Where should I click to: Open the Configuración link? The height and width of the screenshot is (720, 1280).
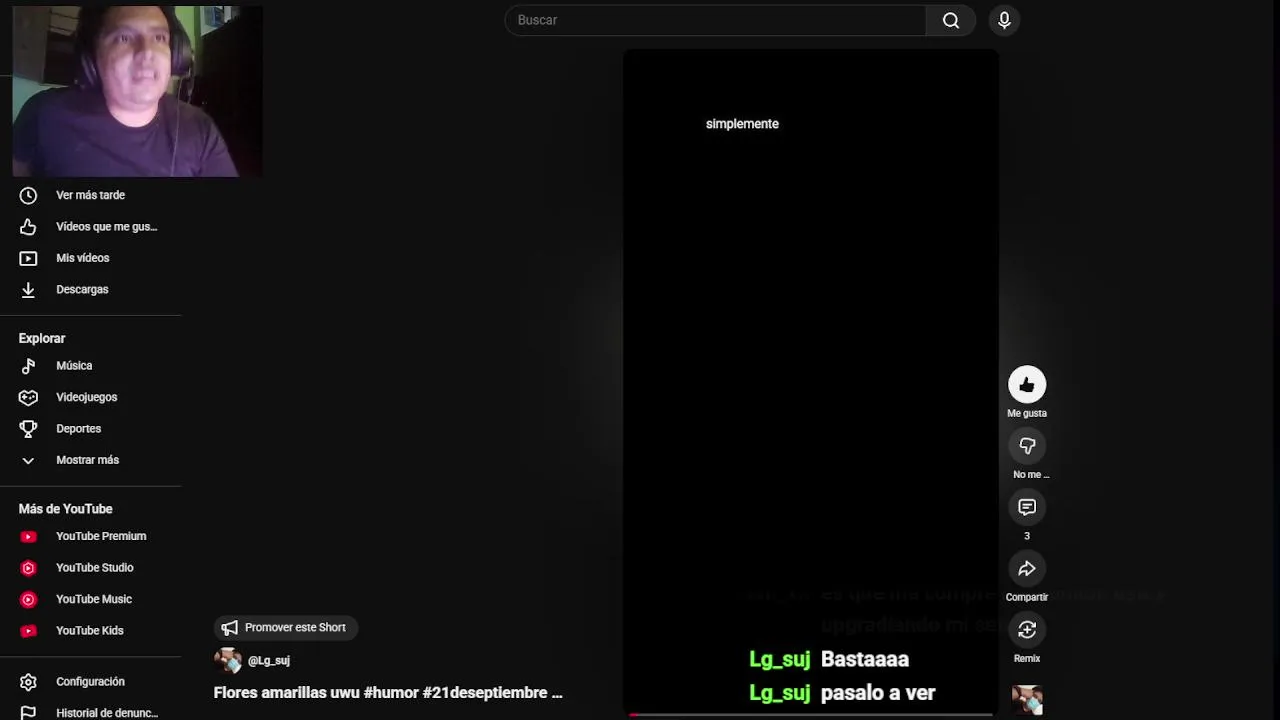(91, 682)
